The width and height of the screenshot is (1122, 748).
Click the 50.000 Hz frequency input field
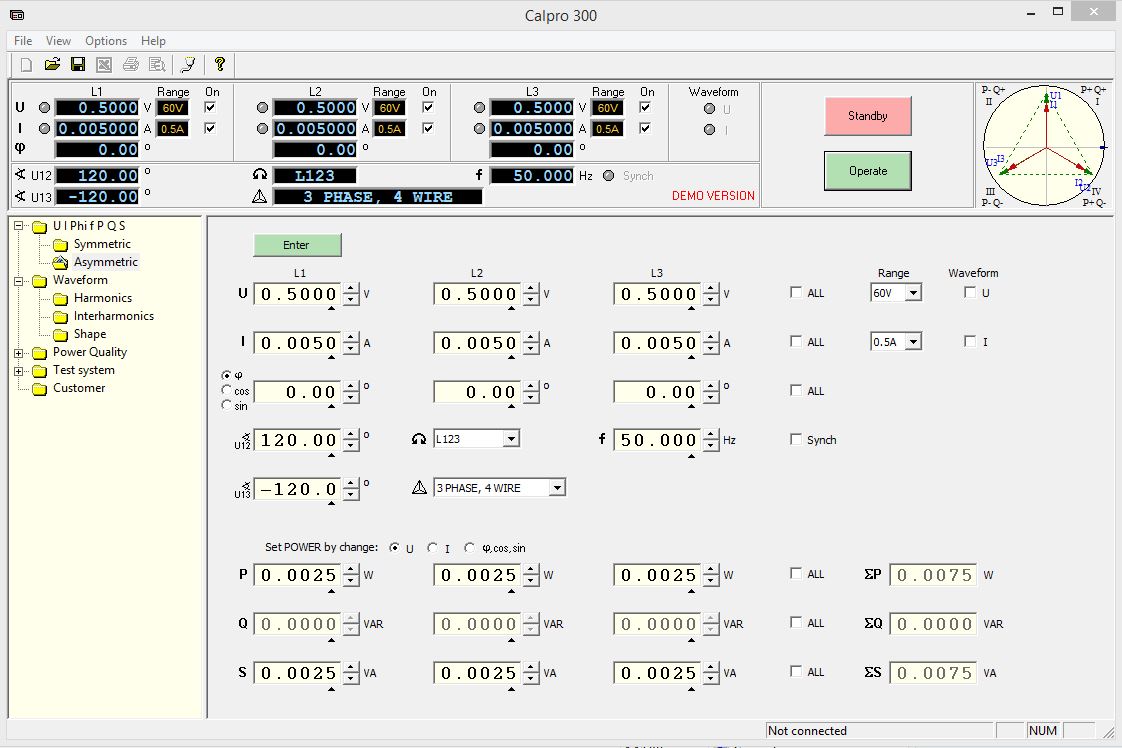click(658, 440)
